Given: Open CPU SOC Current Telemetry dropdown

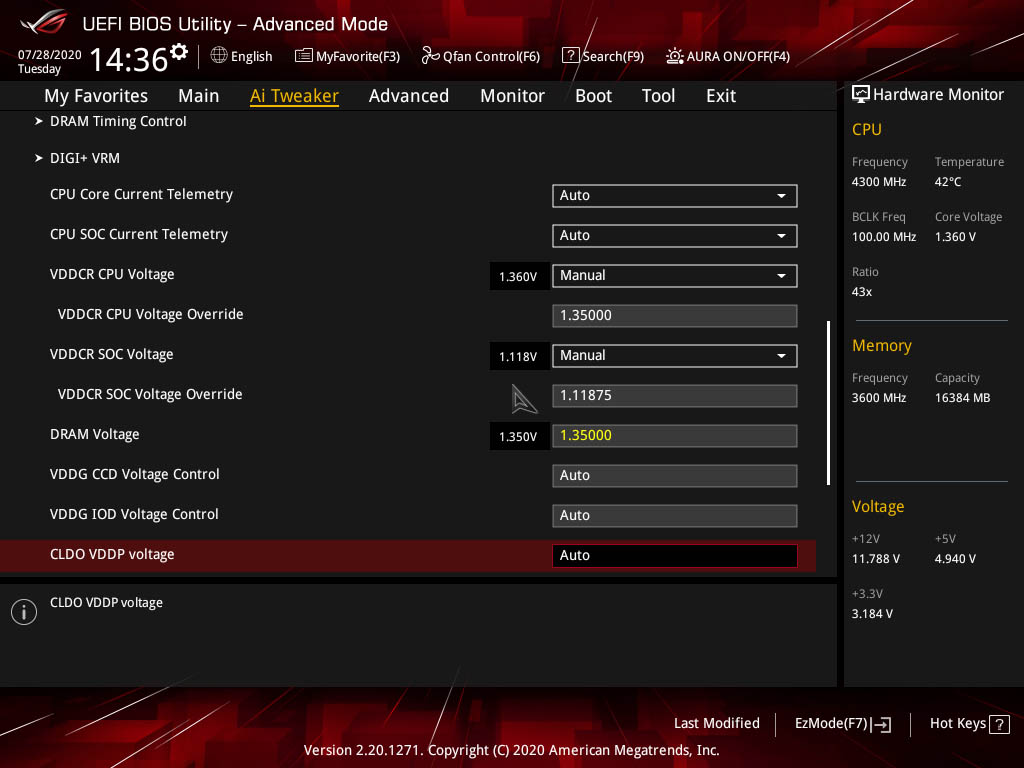Looking at the screenshot, I should point(675,236).
